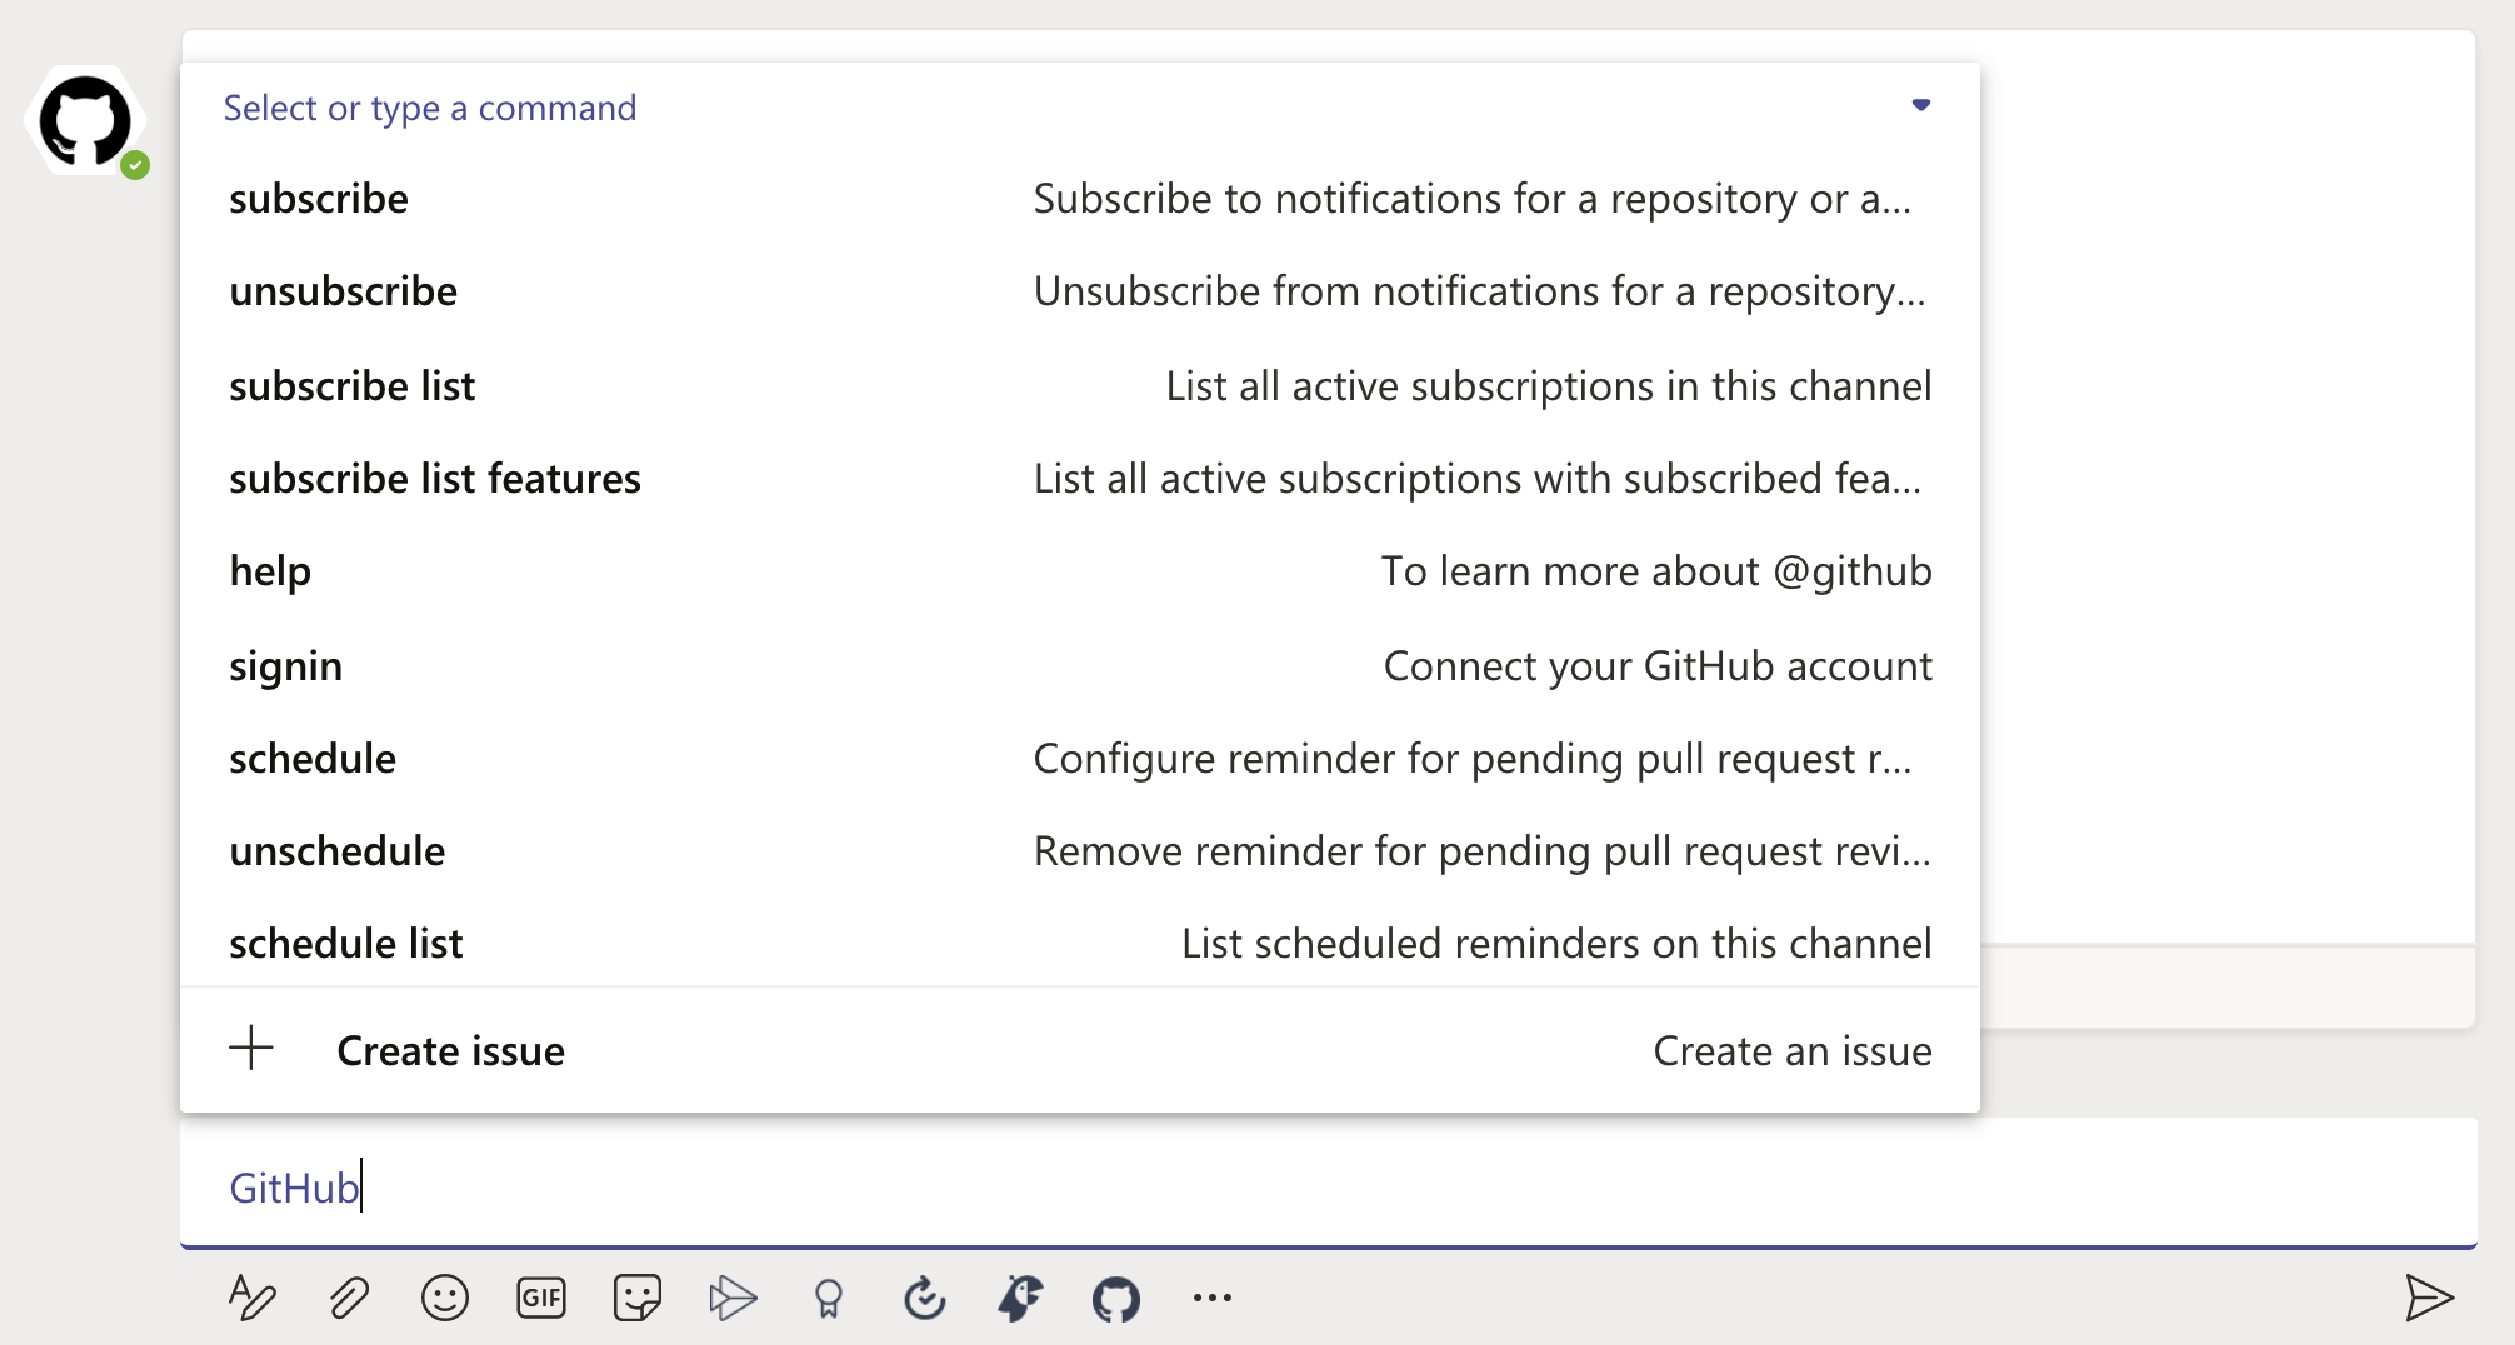Click the Praise badge icon
2515x1345 pixels.
pyautogui.click(x=828, y=1299)
